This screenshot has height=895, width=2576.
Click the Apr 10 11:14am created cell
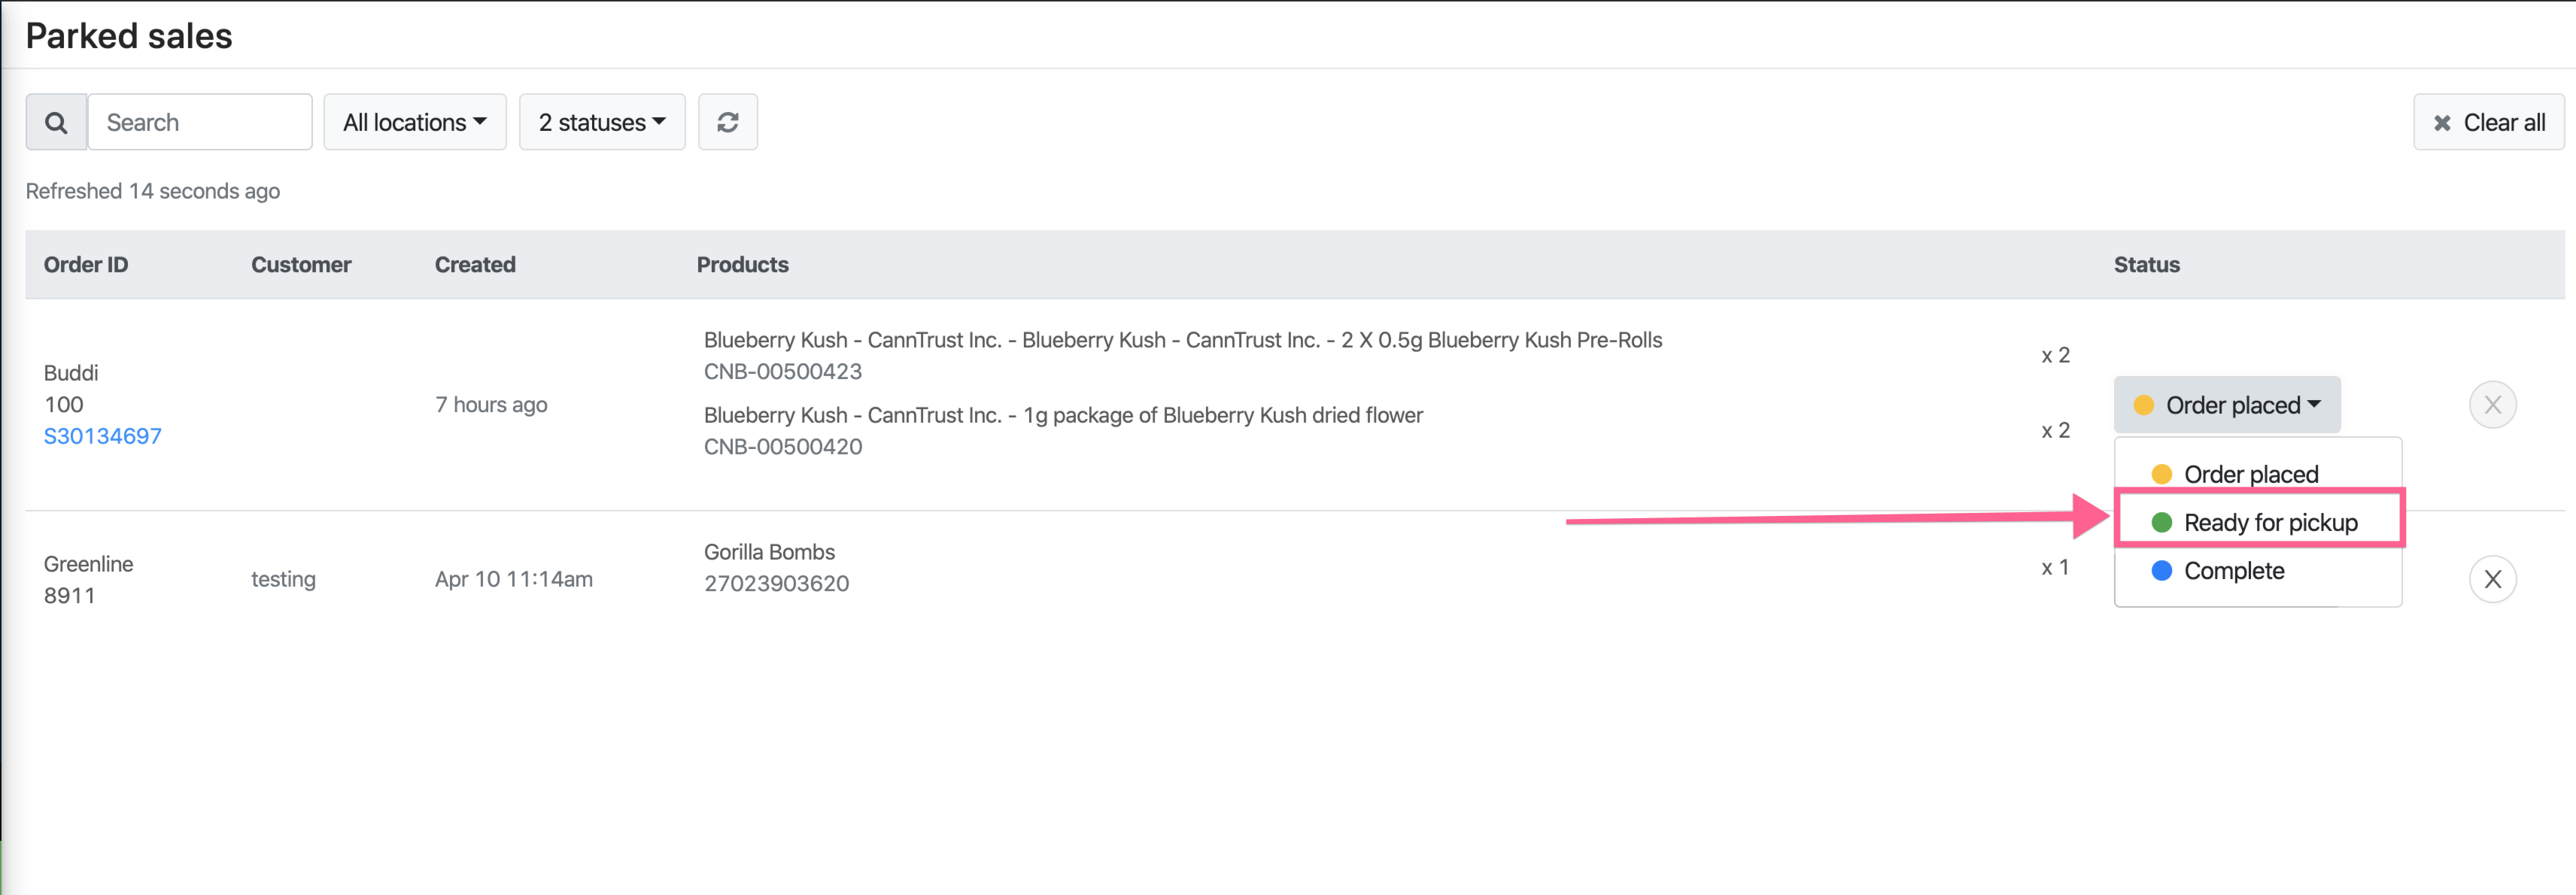tap(513, 579)
